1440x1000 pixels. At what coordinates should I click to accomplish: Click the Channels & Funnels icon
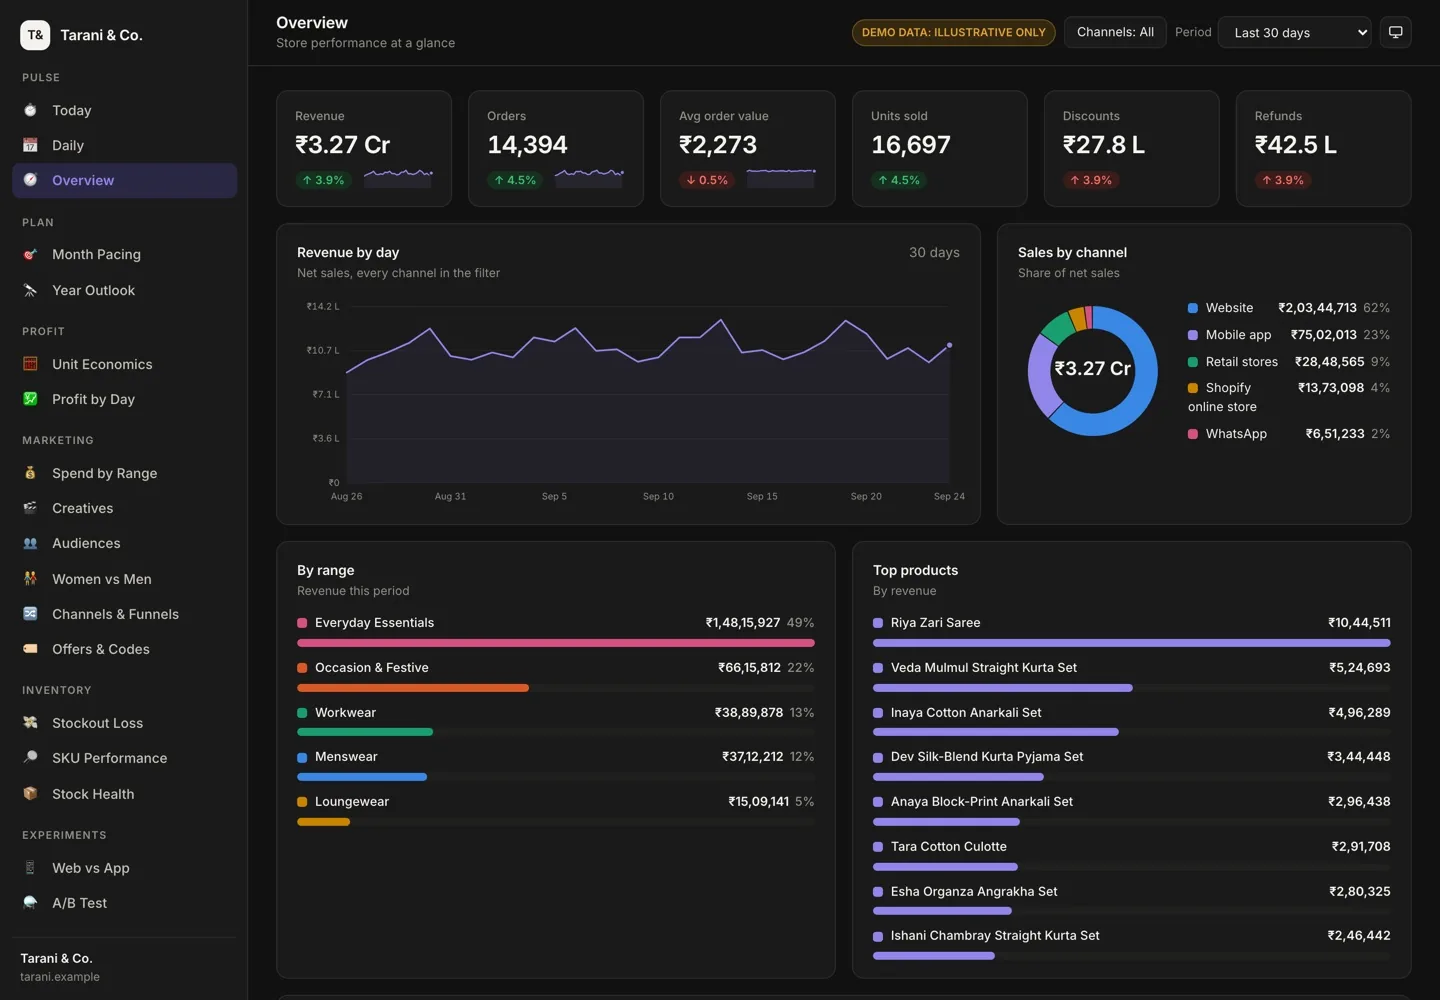click(x=30, y=614)
